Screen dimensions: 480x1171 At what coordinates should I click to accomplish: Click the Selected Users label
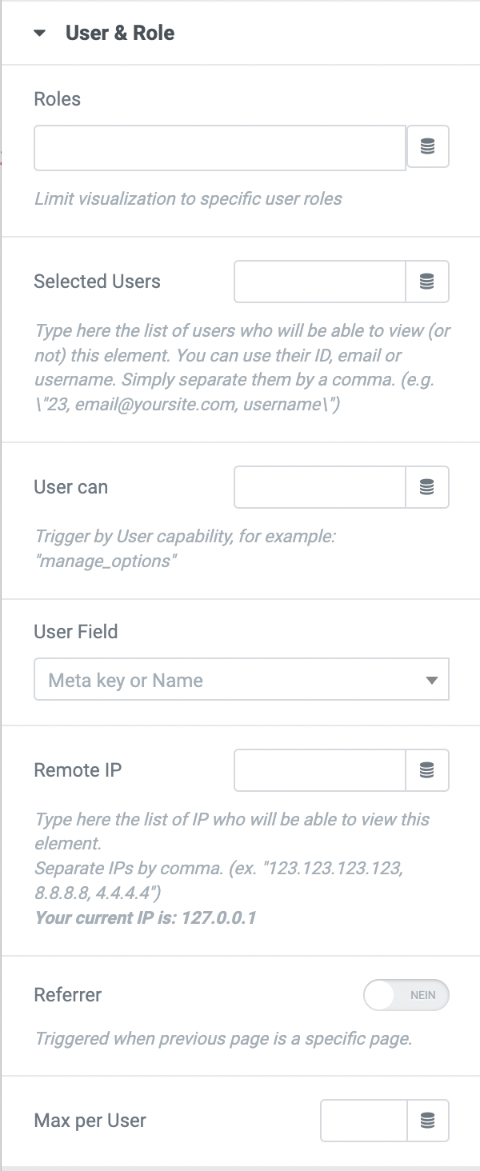tap(97, 282)
